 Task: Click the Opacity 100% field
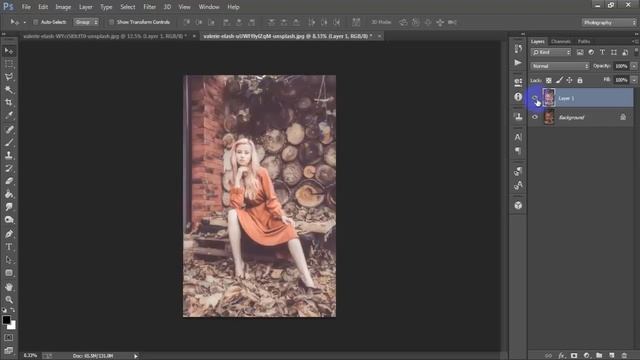click(621, 66)
